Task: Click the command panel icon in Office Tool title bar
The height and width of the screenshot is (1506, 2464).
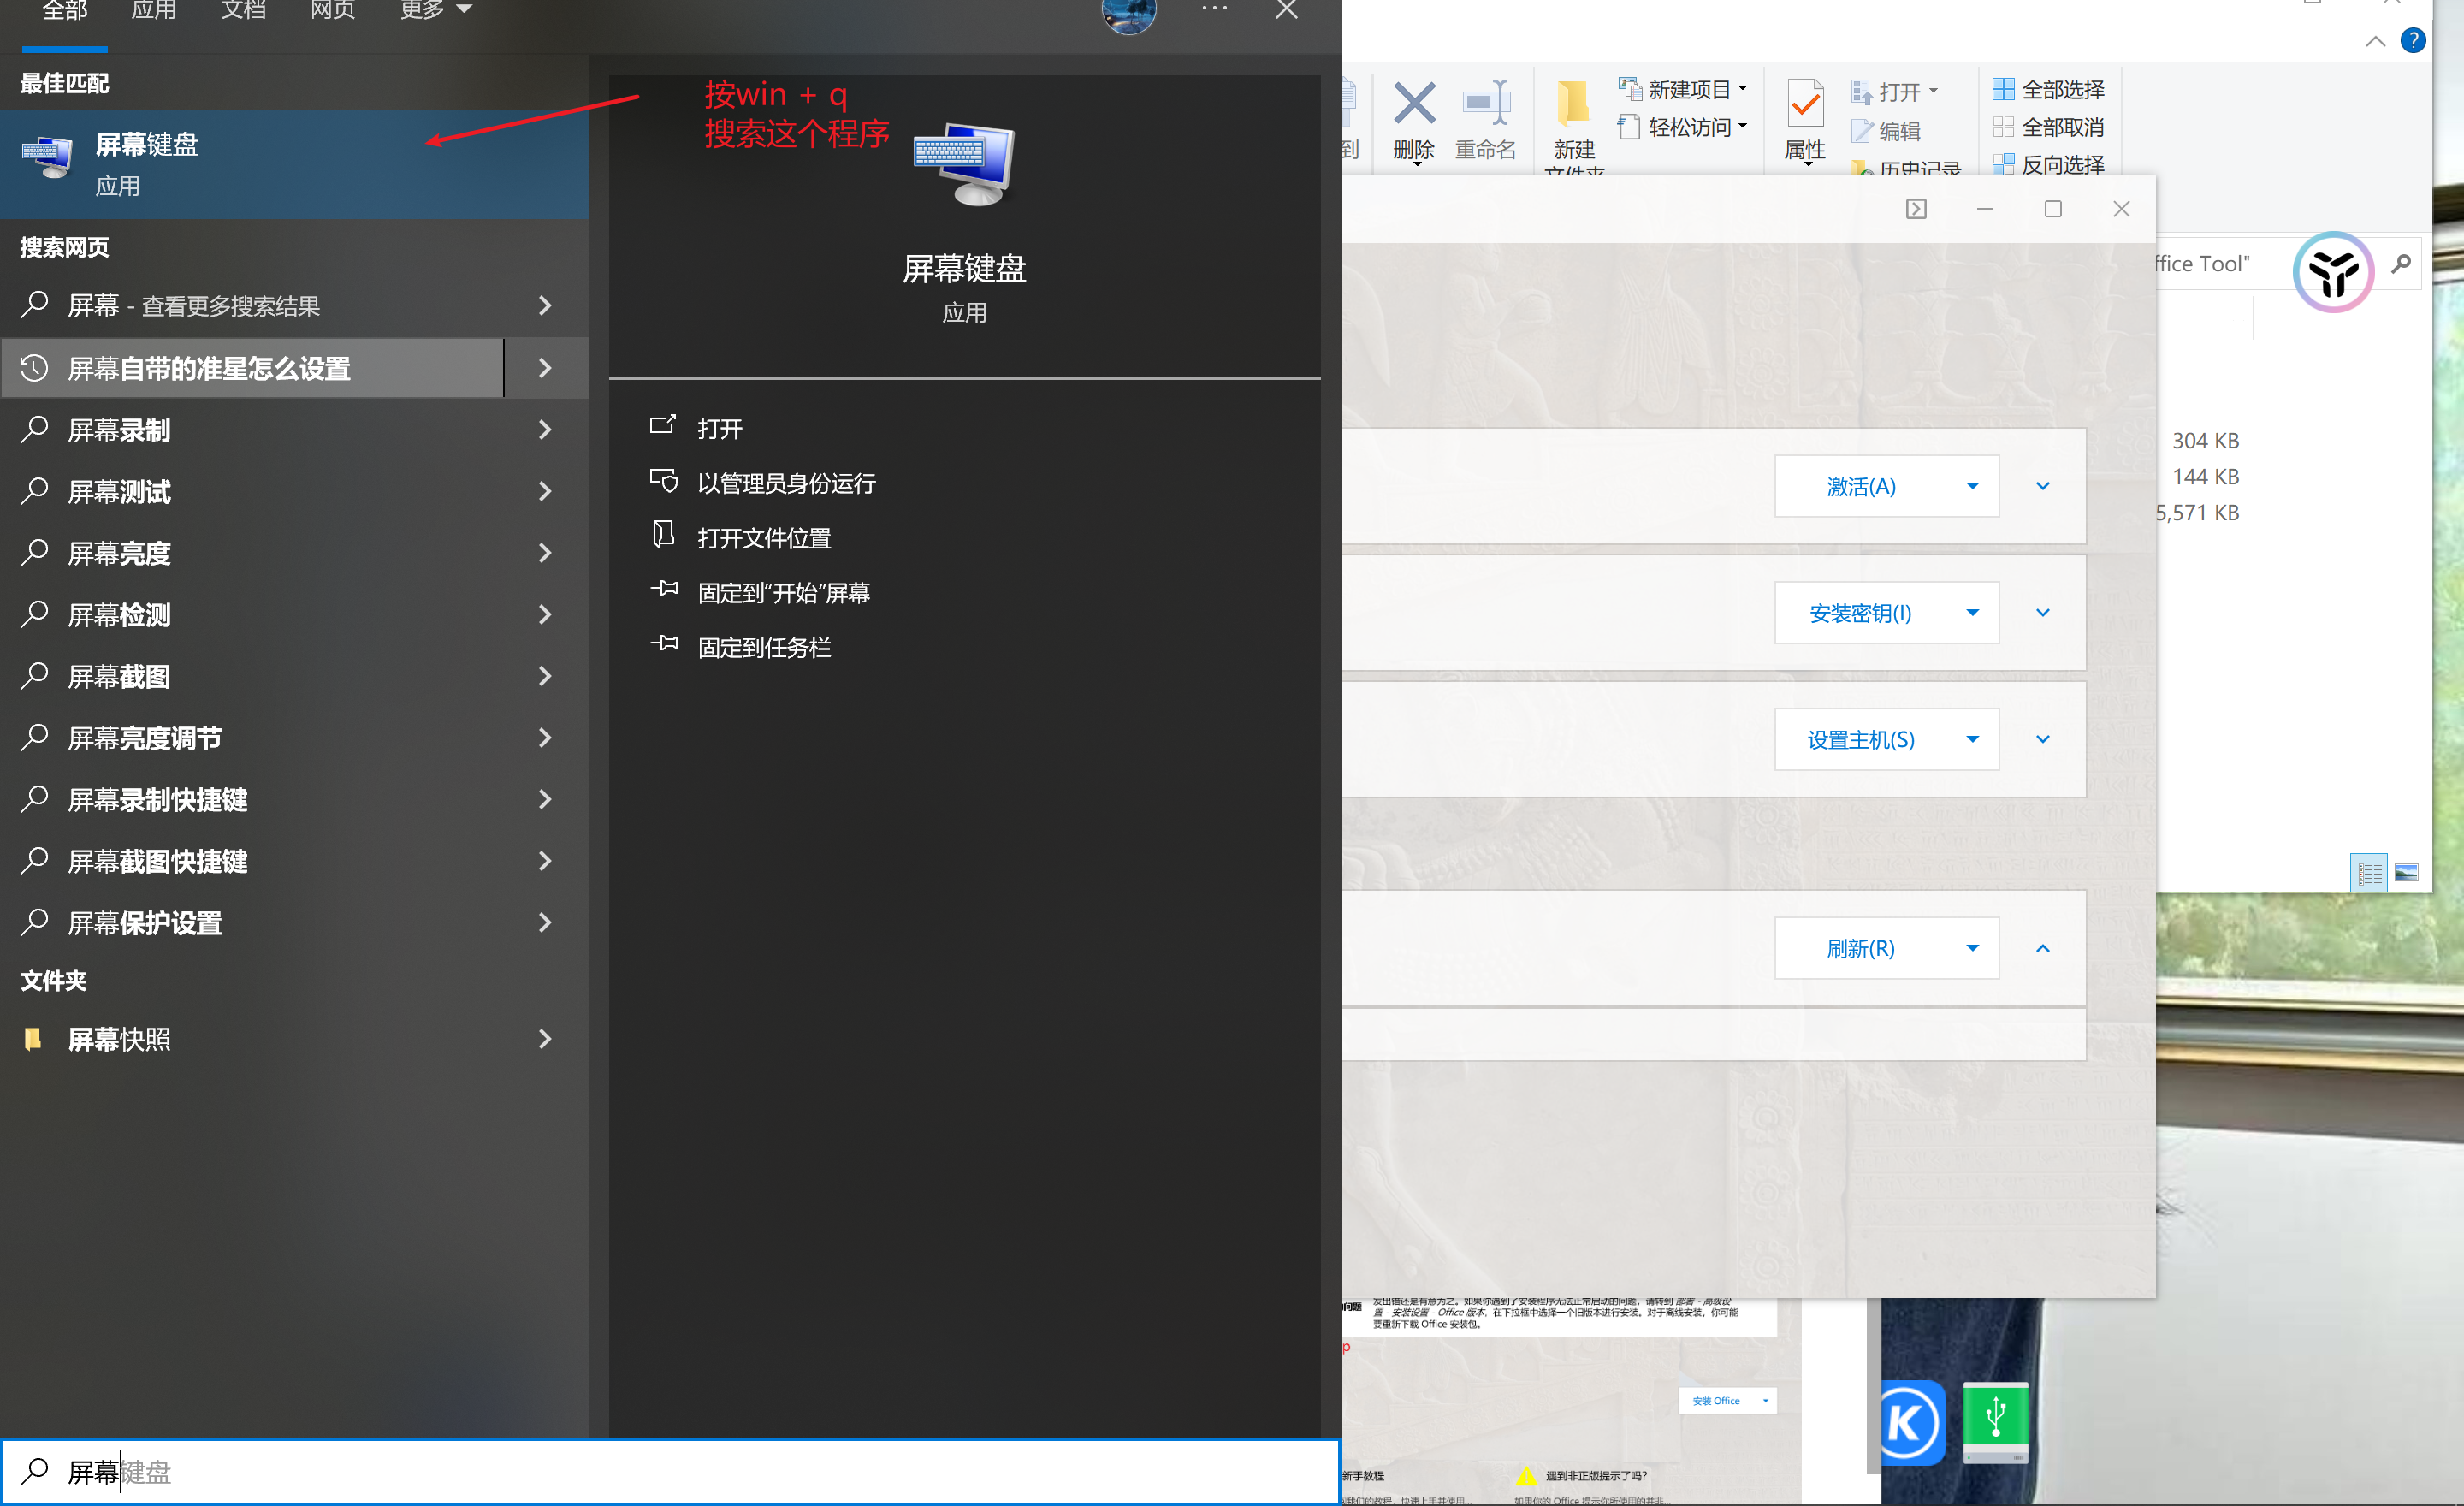Action: click(1916, 209)
